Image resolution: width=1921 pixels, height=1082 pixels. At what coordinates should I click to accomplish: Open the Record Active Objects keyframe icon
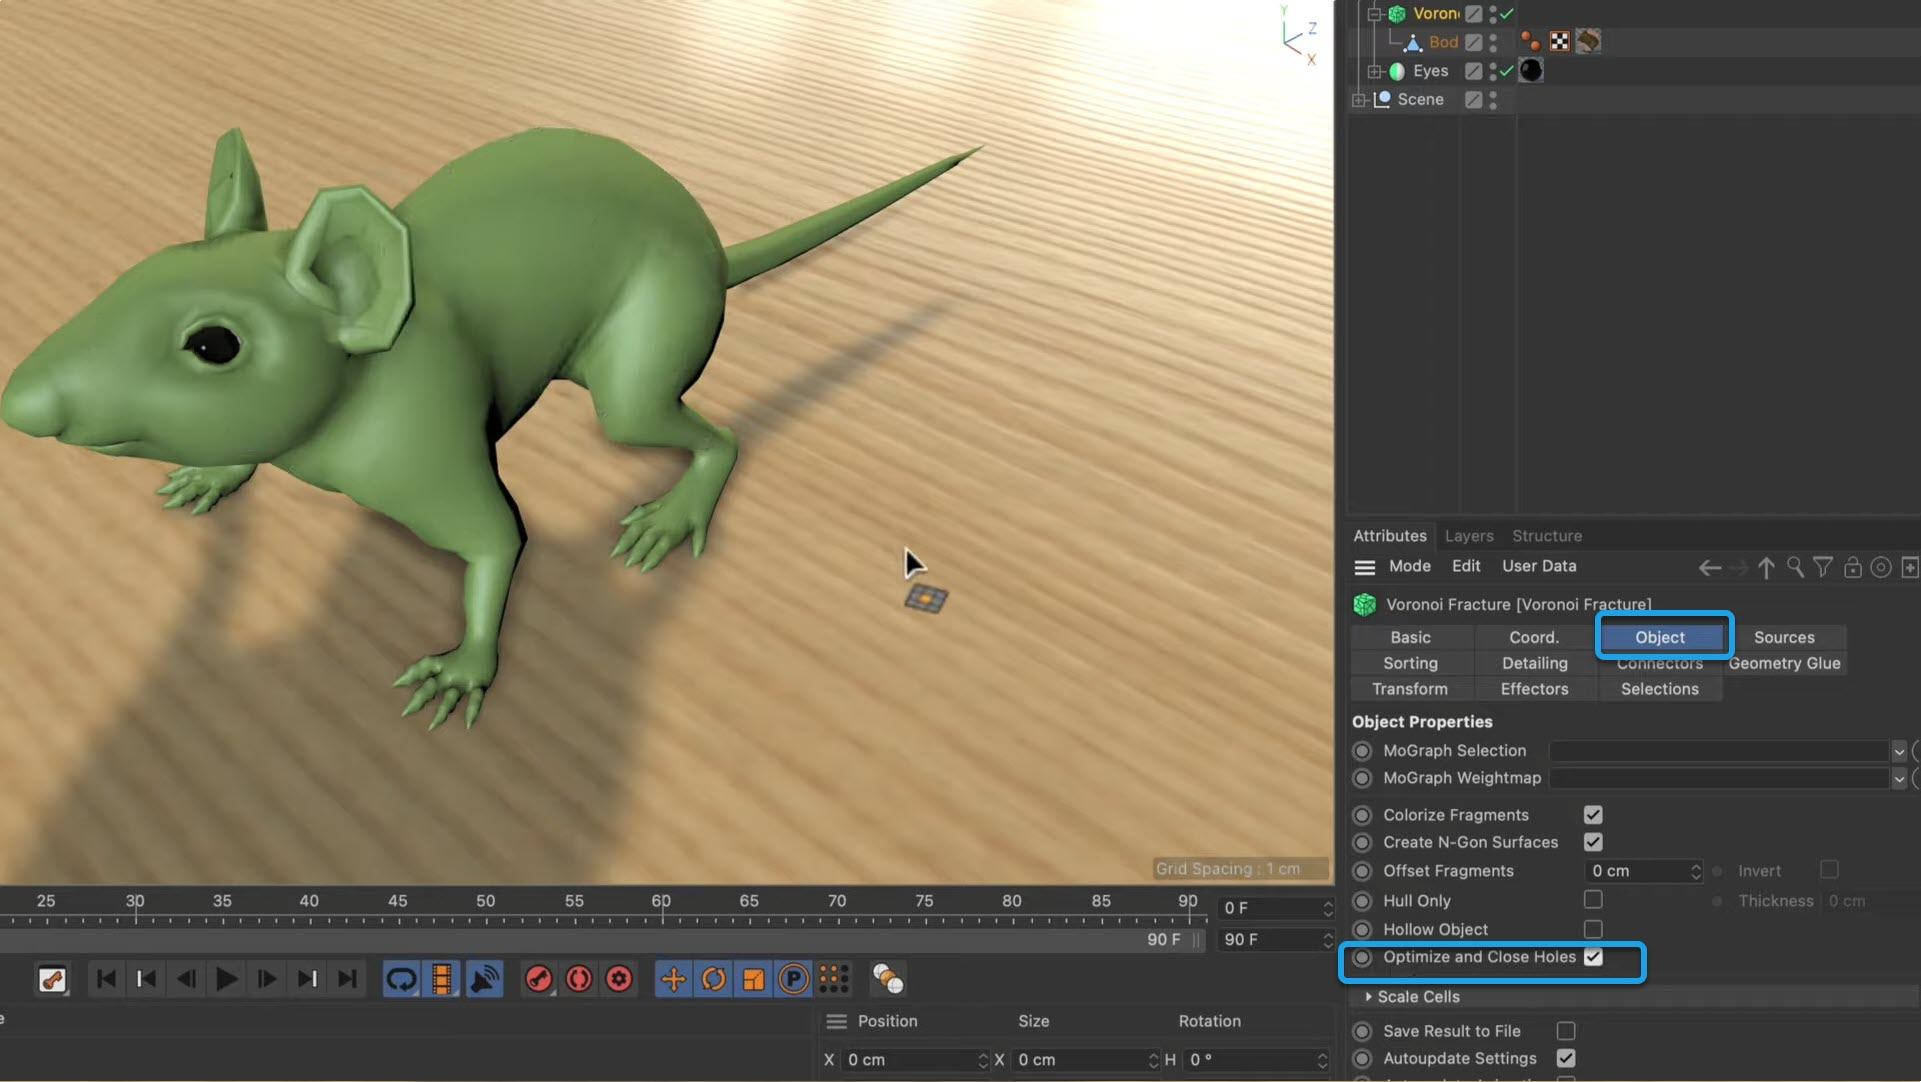coord(539,979)
